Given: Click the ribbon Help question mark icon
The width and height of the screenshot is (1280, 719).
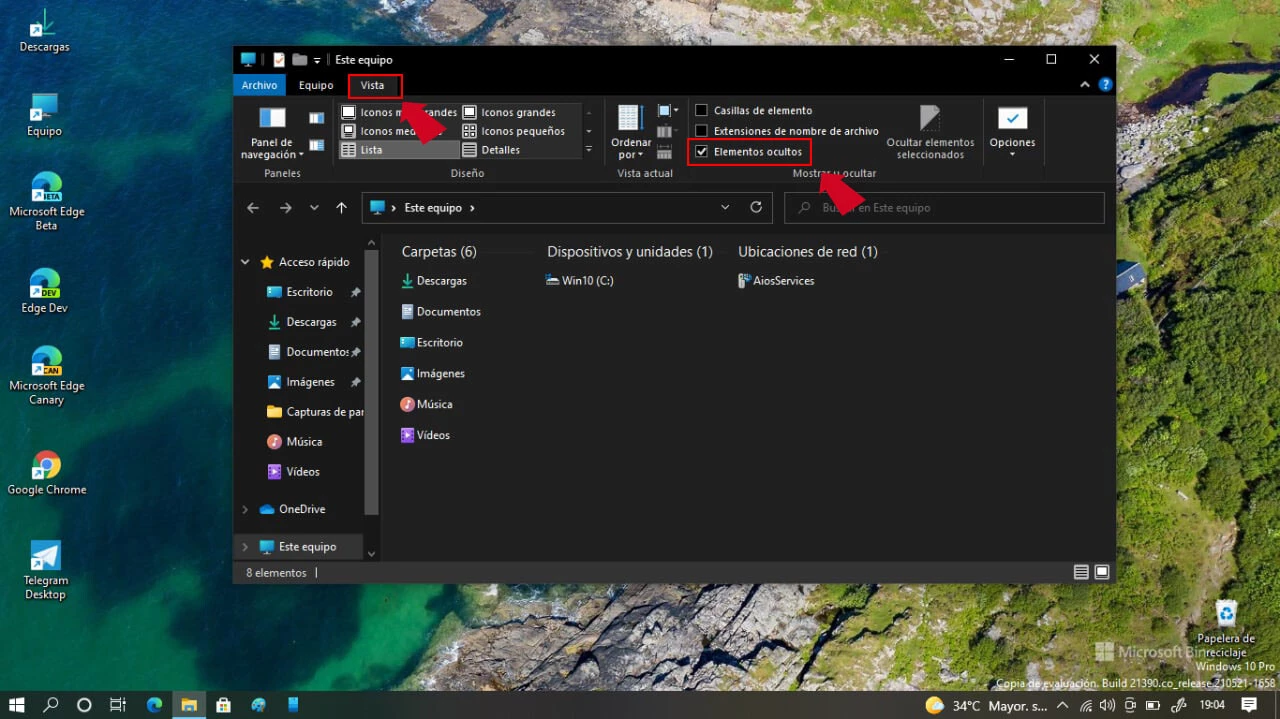Looking at the screenshot, I should coord(1105,85).
